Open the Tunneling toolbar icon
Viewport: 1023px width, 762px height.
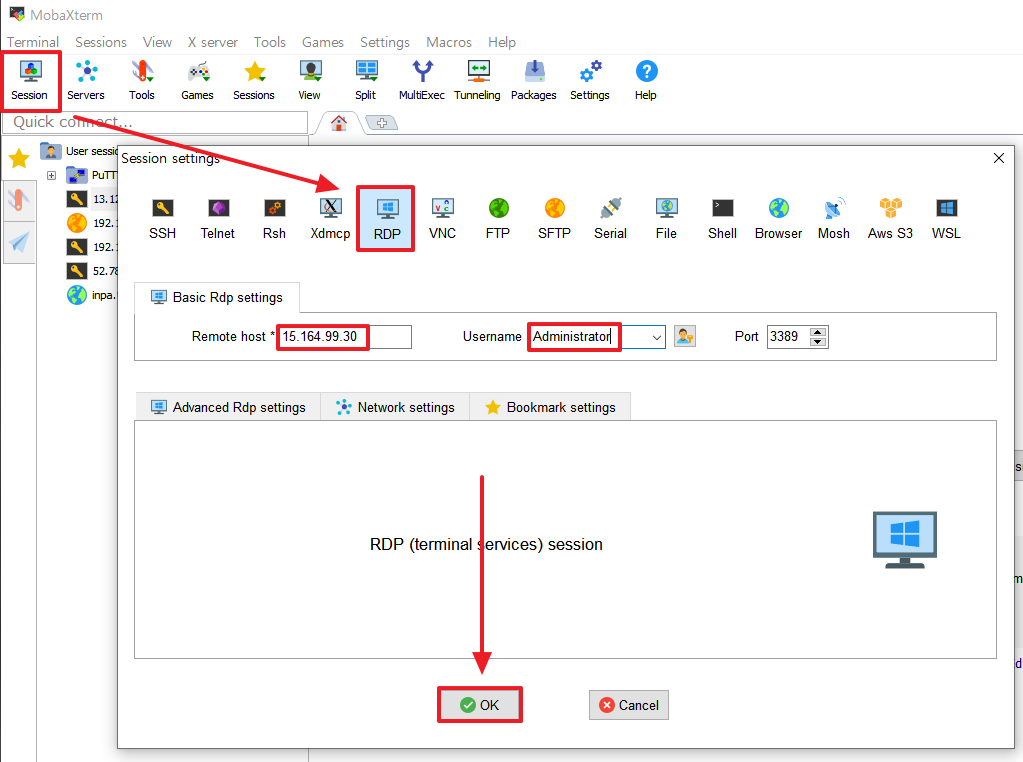point(478,80)
